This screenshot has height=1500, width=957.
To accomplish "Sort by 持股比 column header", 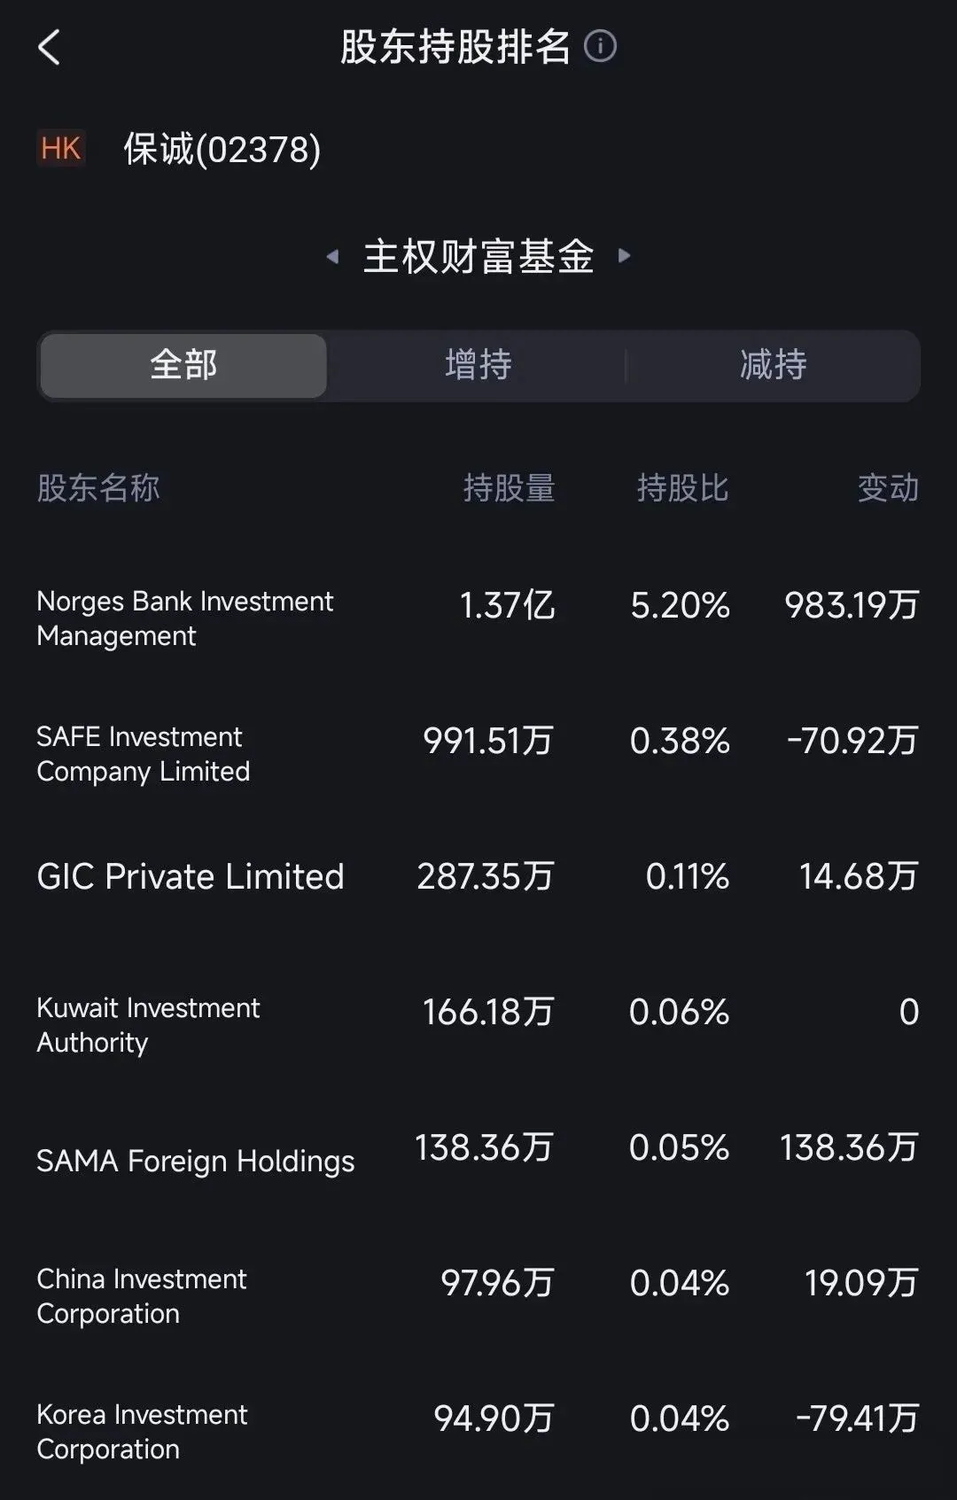I will [683, 488].
